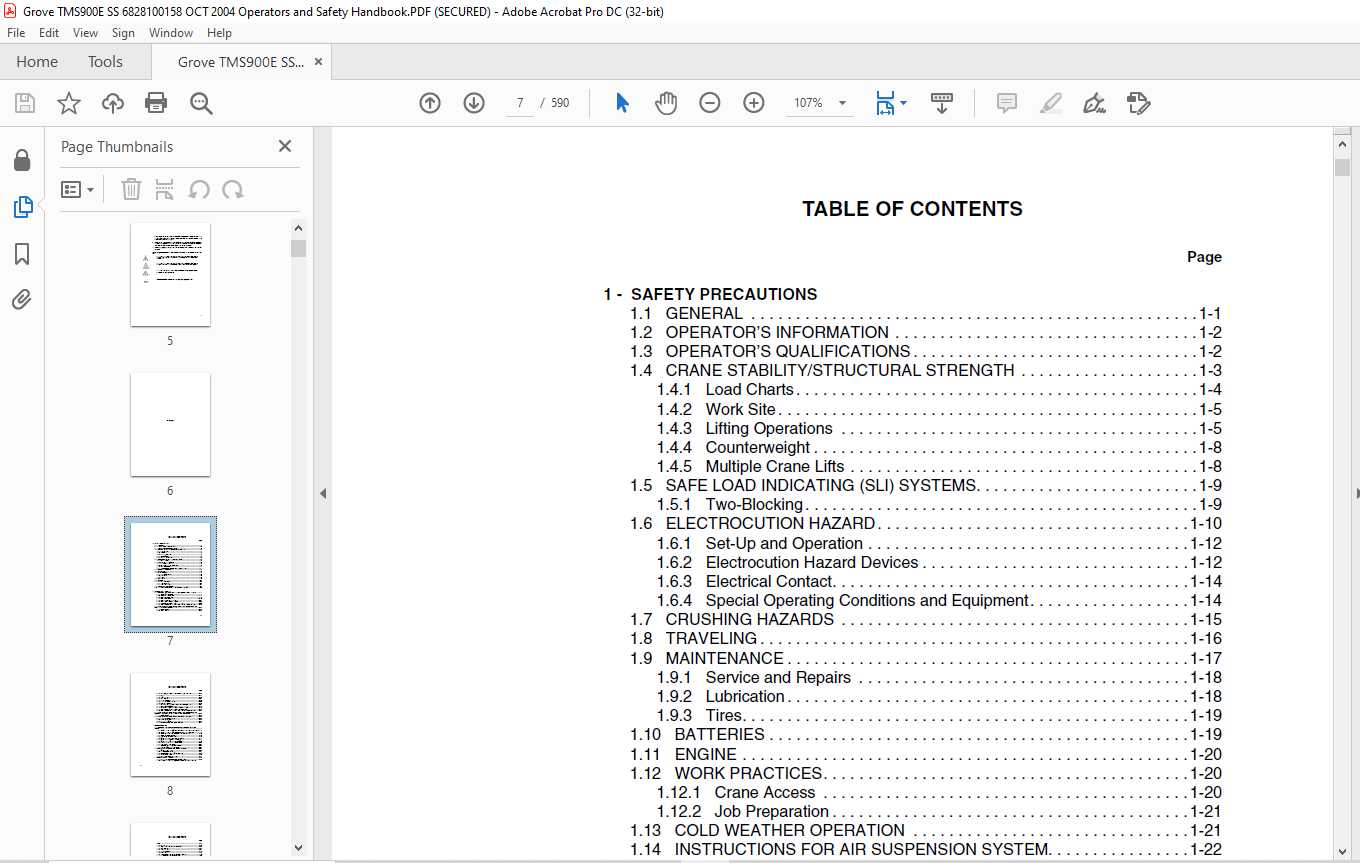
Task: Click 1.8 TRAVELING contents entry
Action: point(926,639)
